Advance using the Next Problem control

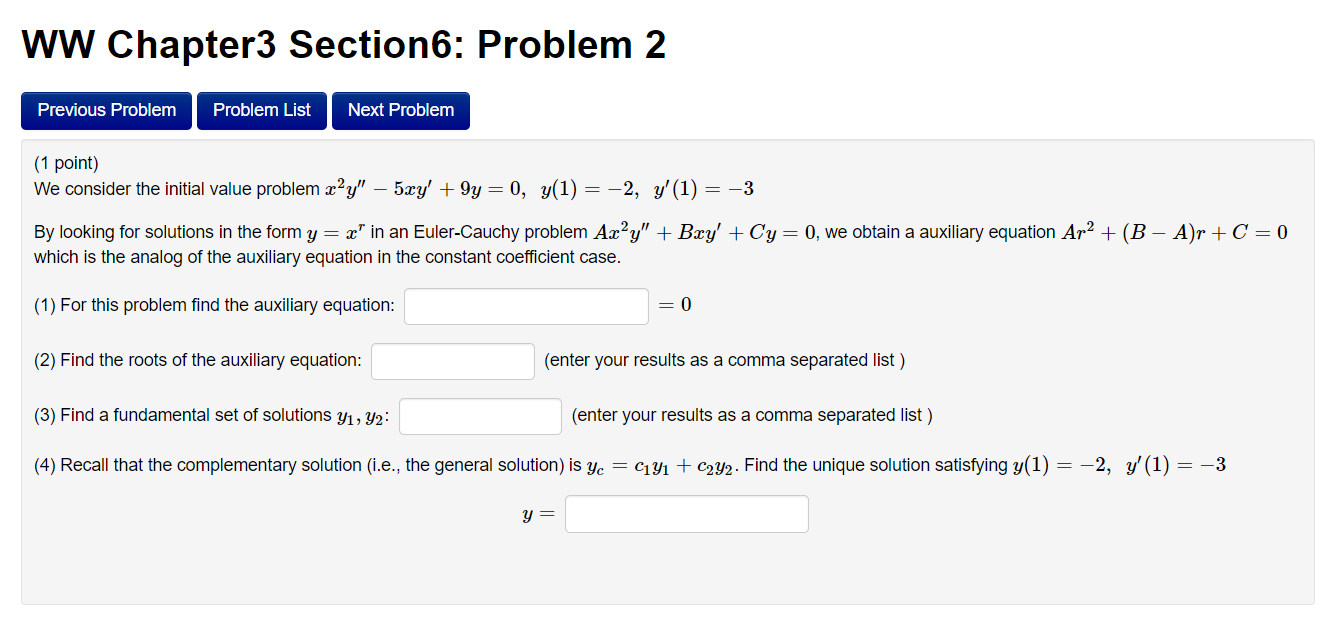(x=400, y=110)
